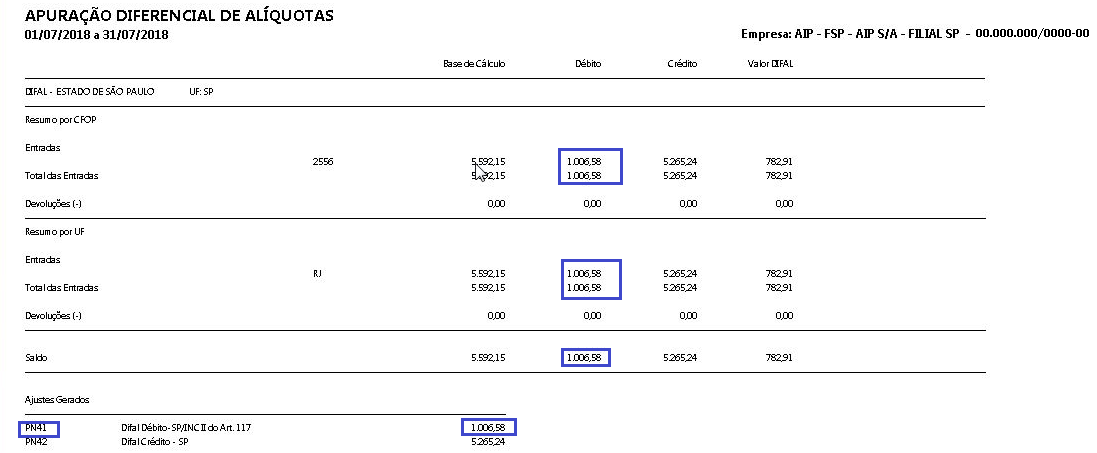This screenshot has width=1097, height=453.
Task: Click the report title Apuração Diferencial de Alíquotas
Action: (179, 15)
